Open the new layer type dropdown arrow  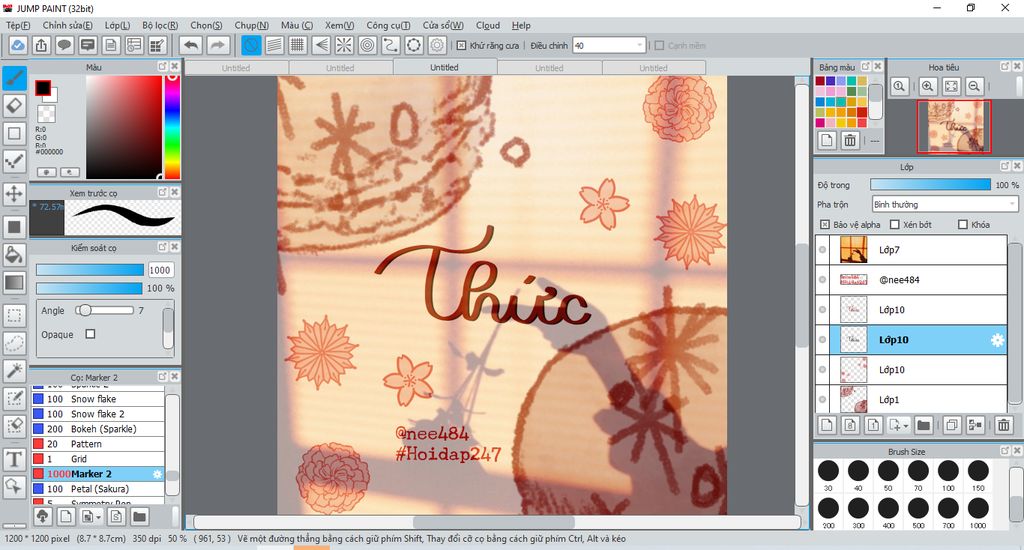[905, 426]
